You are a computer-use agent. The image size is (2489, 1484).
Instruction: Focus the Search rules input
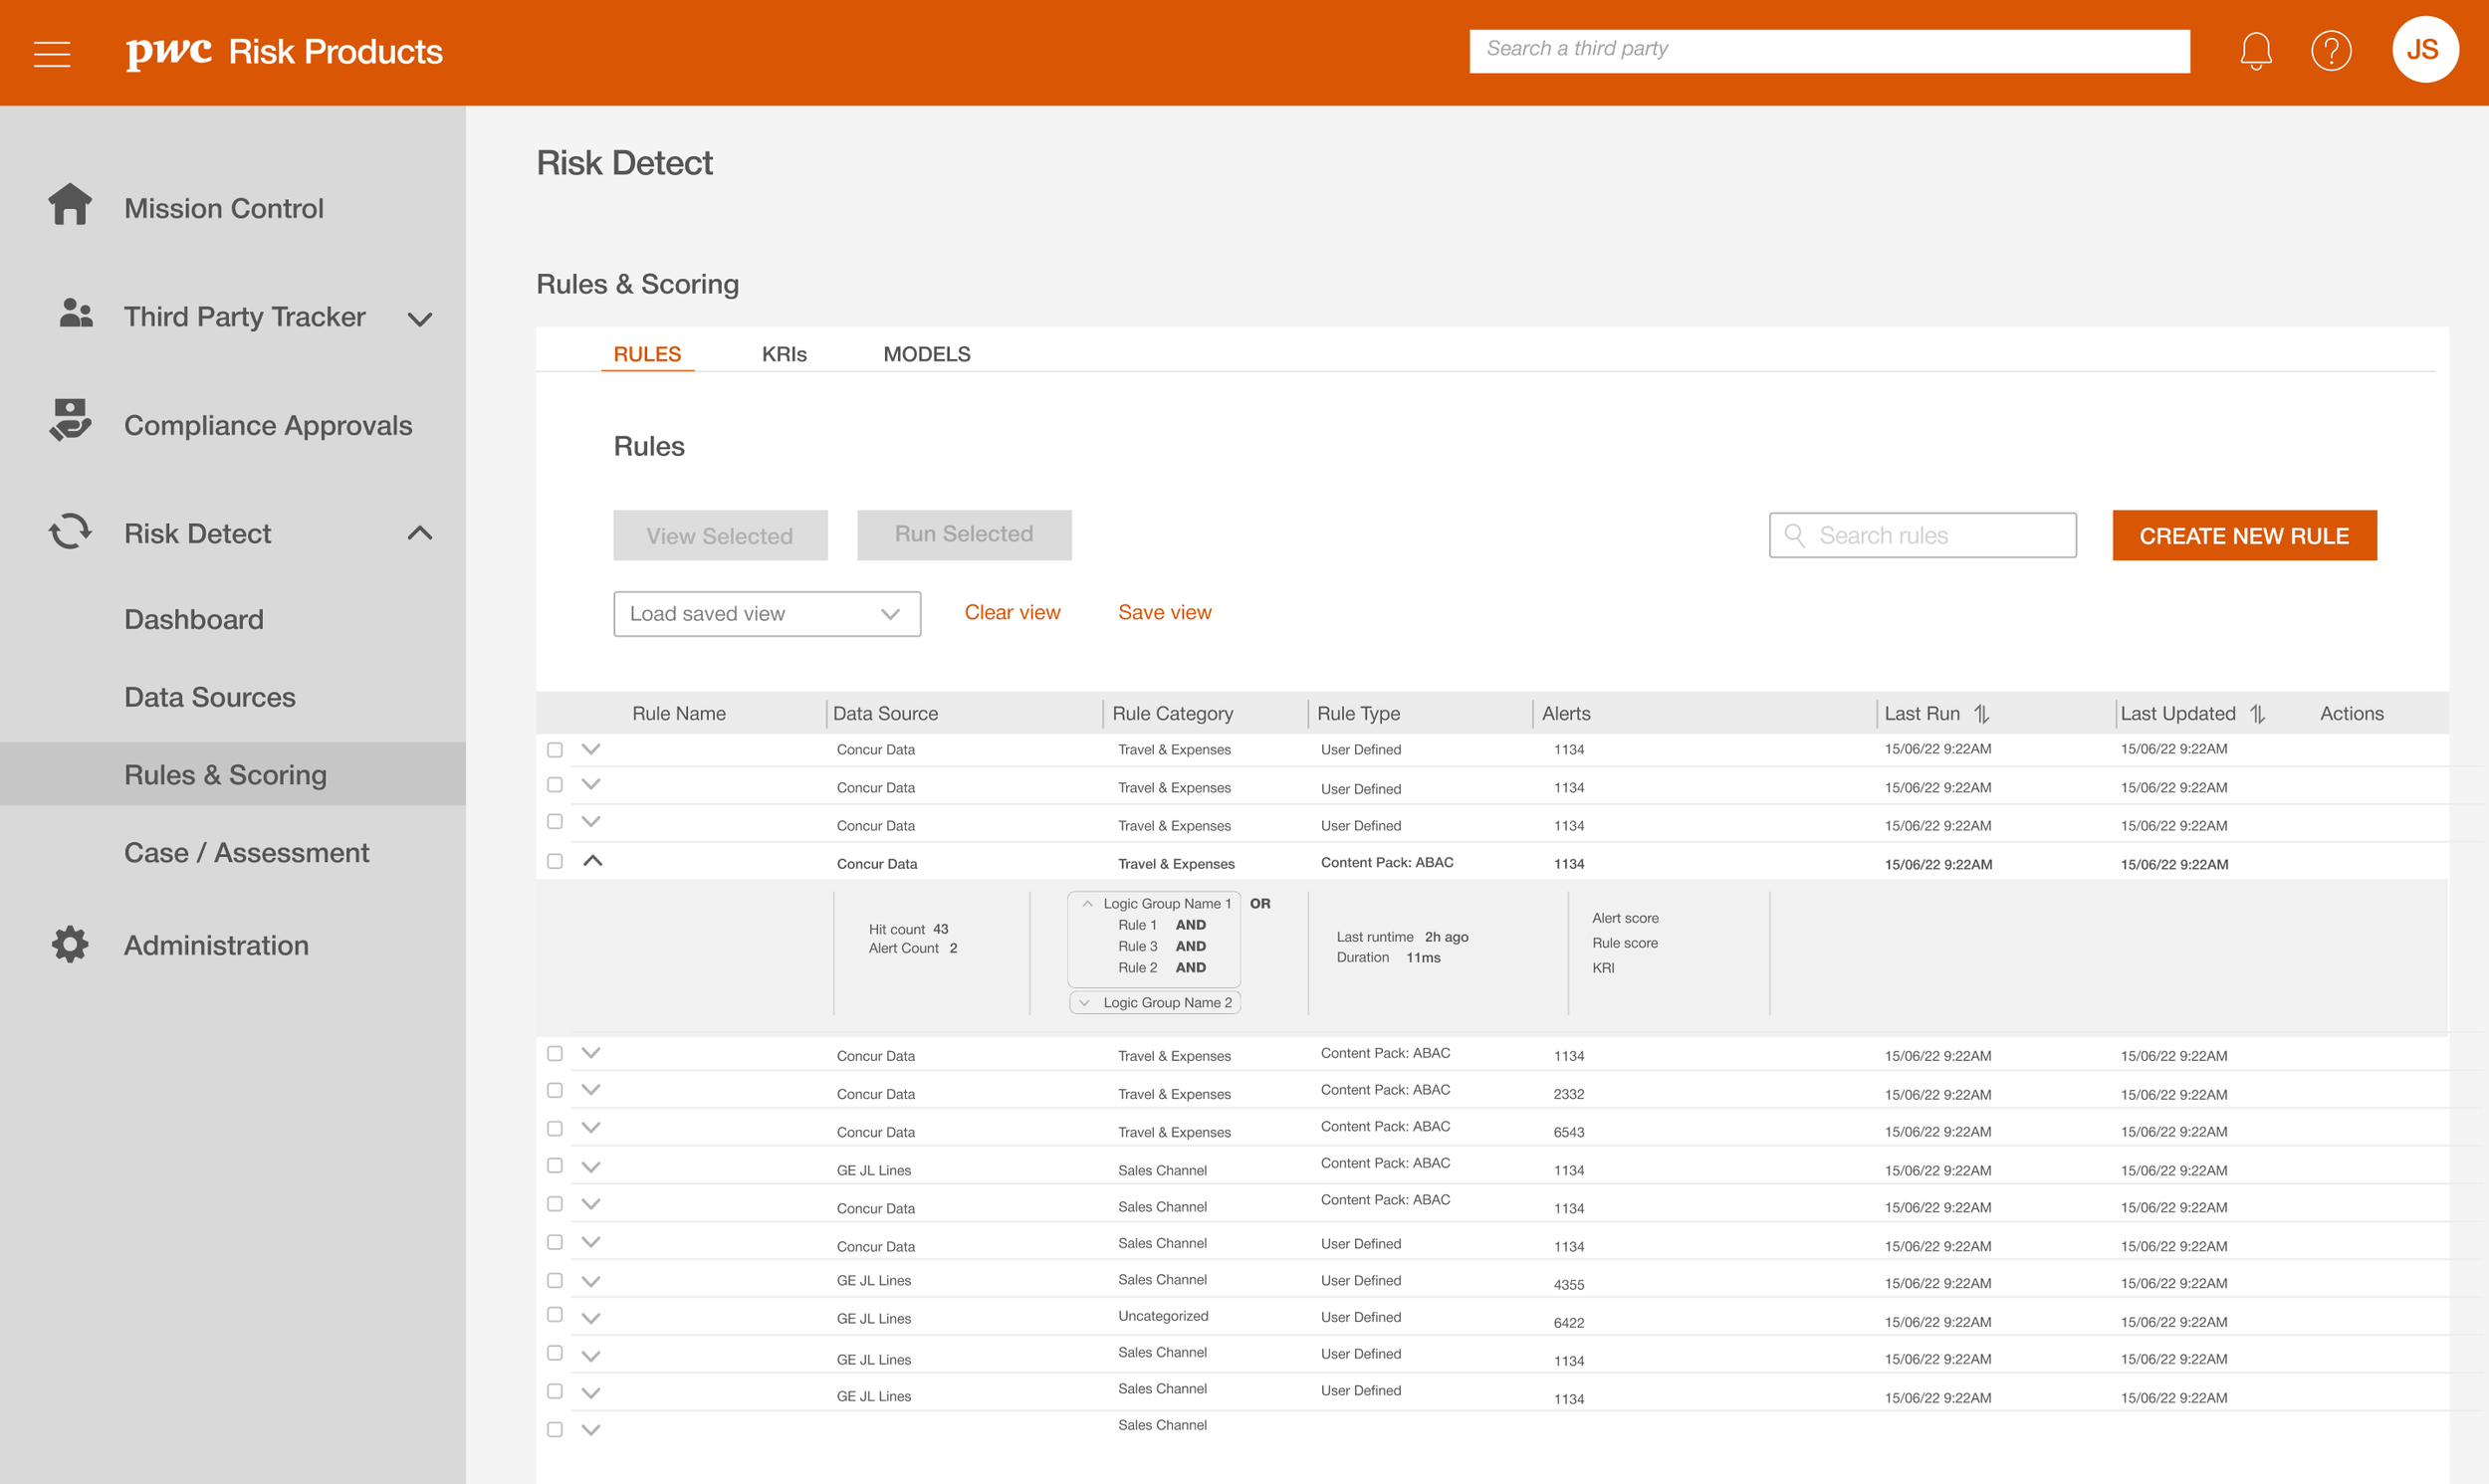(1922, 535)
